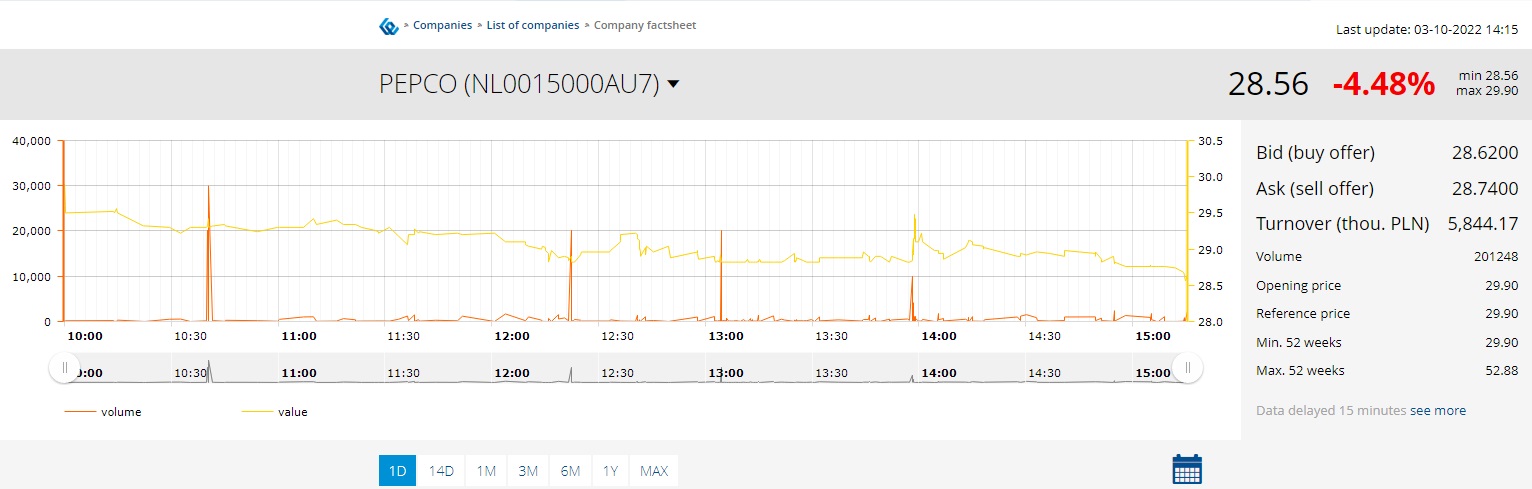Click the Volume value 201248
This screenshot has height=489, width=1532.
point(1496,257)
